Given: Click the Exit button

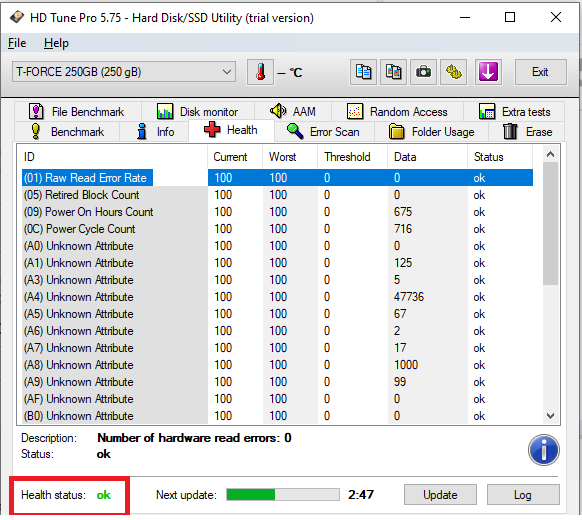Looking at the screenshot, I should coord(540,72).
